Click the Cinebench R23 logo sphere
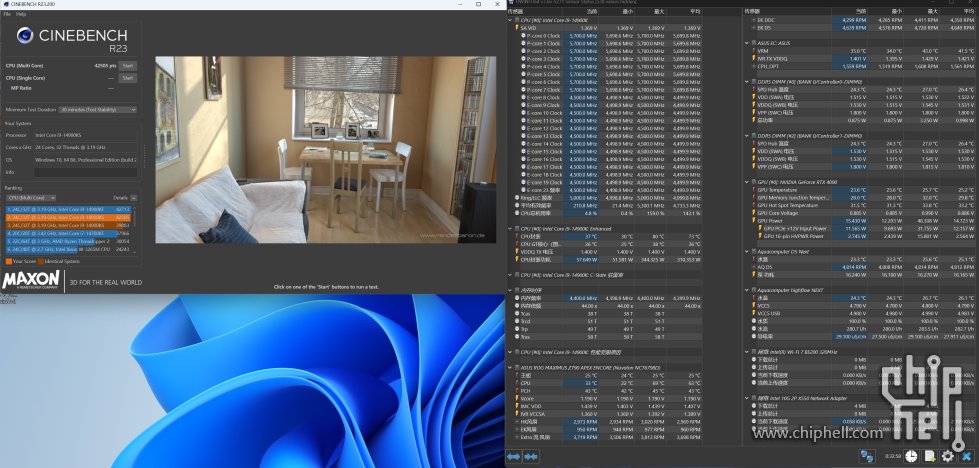979x468 pixels. (x=25, y=36)
